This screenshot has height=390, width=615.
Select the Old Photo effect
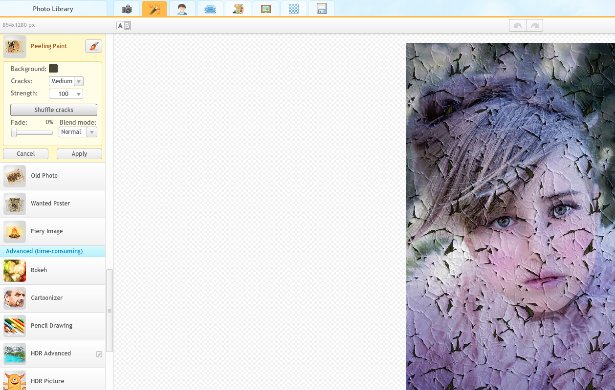(x=53, y=176)
